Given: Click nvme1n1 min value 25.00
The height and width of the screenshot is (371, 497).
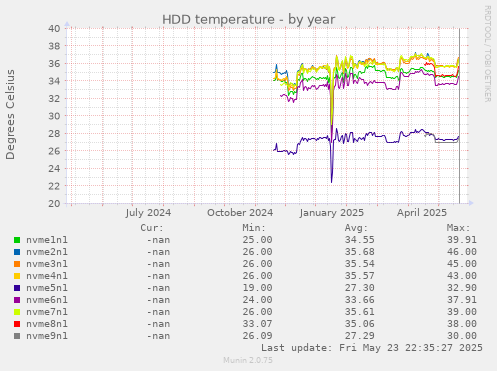Looking at the screenshot, I should coord(257,240).
